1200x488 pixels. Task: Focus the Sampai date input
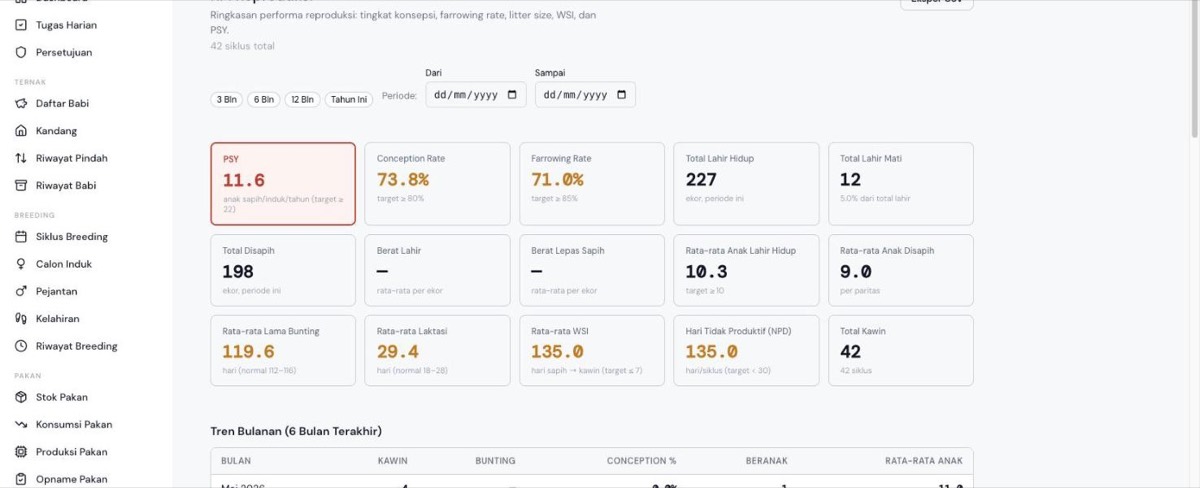point(585,95)
